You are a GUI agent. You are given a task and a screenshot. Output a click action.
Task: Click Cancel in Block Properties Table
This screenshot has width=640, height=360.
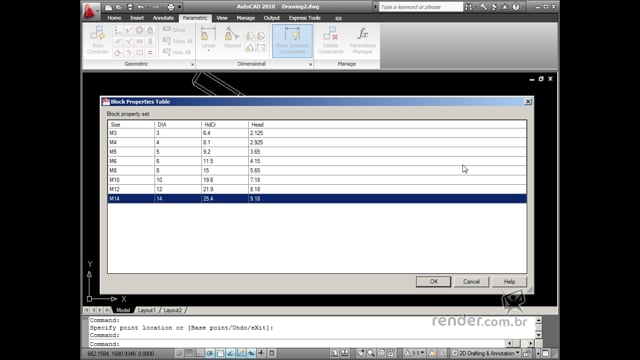(x=471, y=282)
